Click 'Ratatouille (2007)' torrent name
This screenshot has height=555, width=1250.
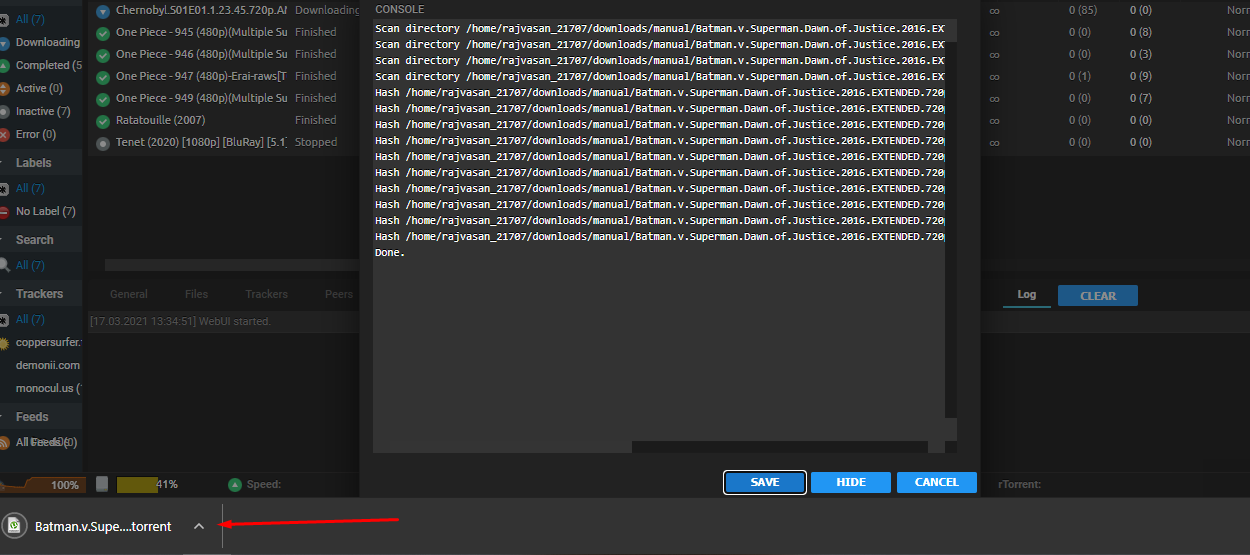tap(161, 121)
